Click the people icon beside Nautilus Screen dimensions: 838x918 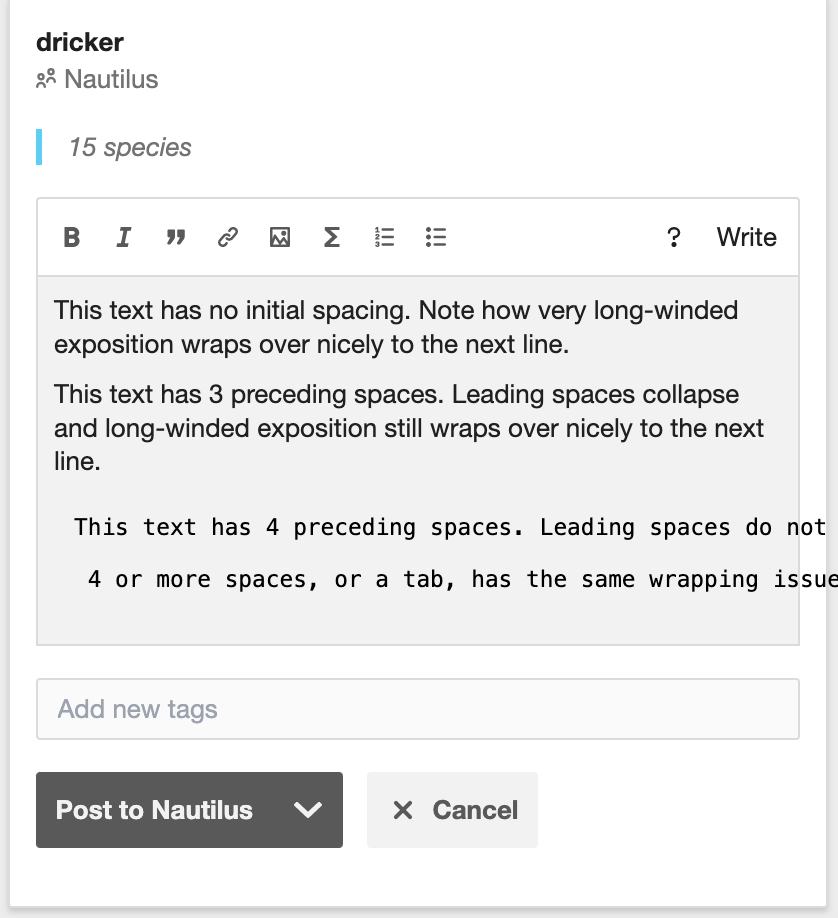(44, 79)
